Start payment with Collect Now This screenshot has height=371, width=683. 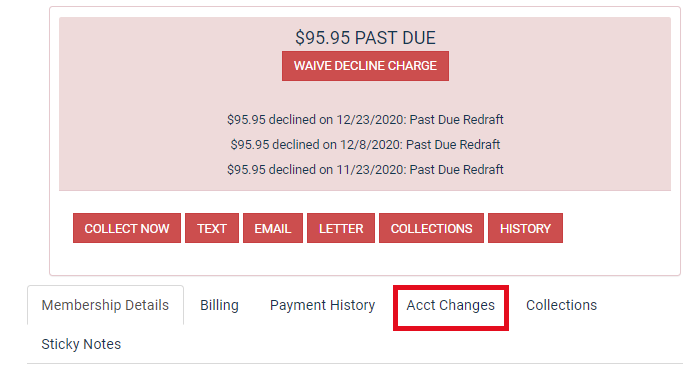coord(127,228)
